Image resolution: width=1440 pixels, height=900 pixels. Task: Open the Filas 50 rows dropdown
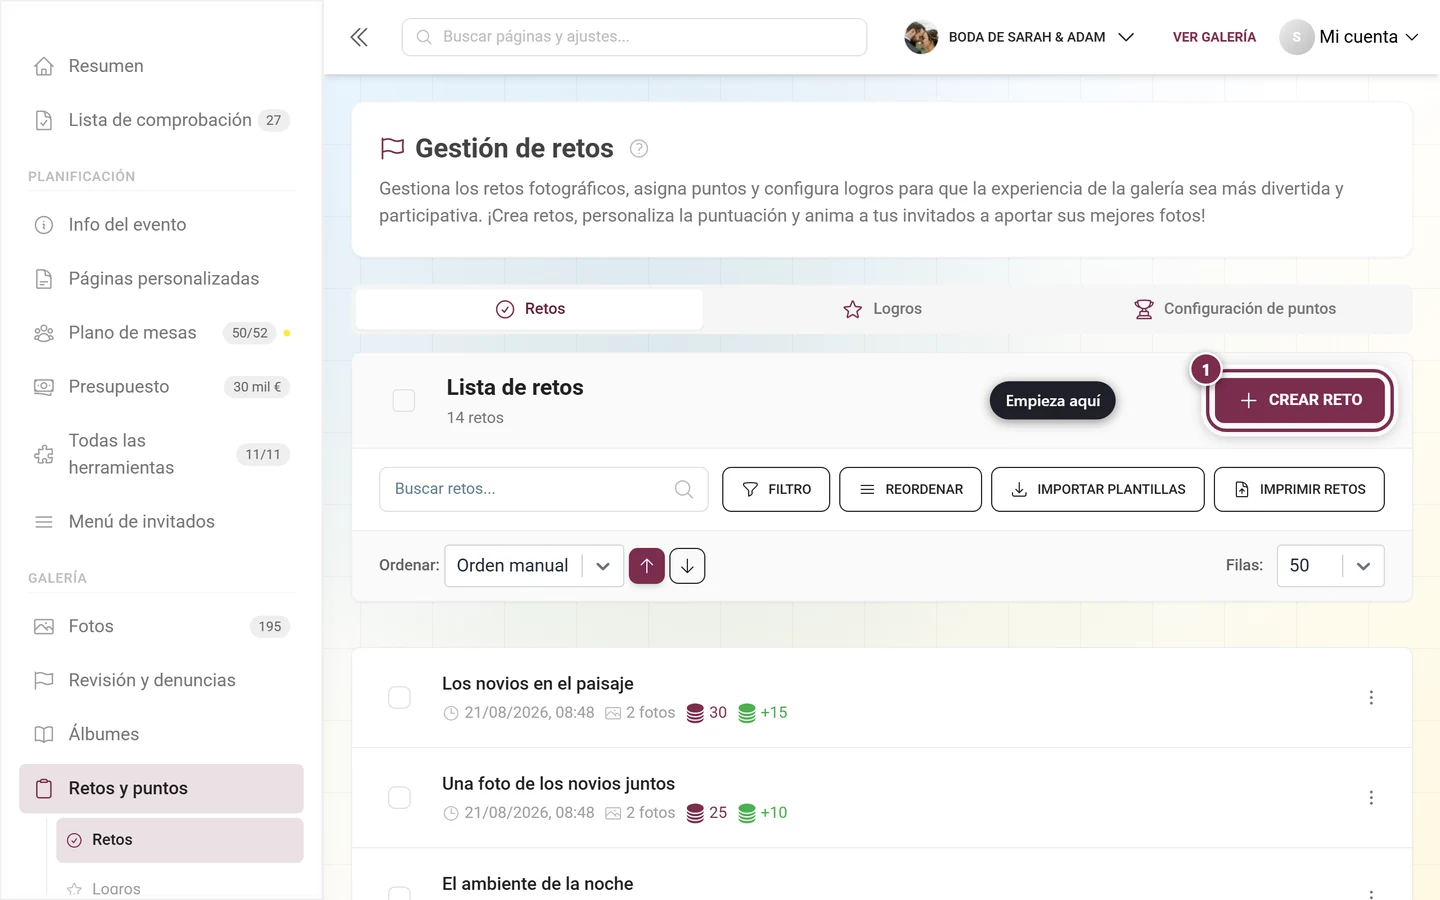tap(1330, 566)
